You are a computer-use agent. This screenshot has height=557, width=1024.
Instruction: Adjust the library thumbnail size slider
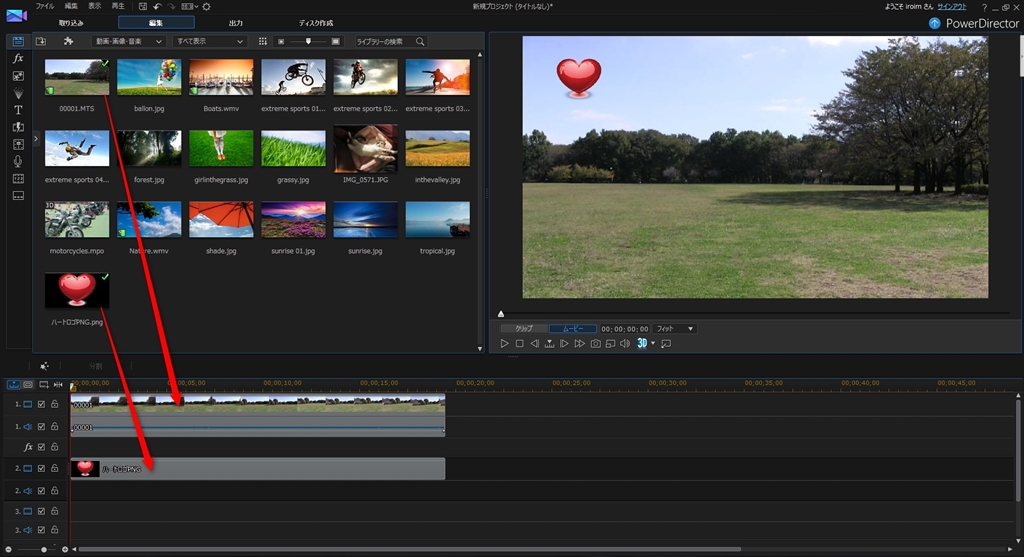pyautogui.click(x=308, y=41)
